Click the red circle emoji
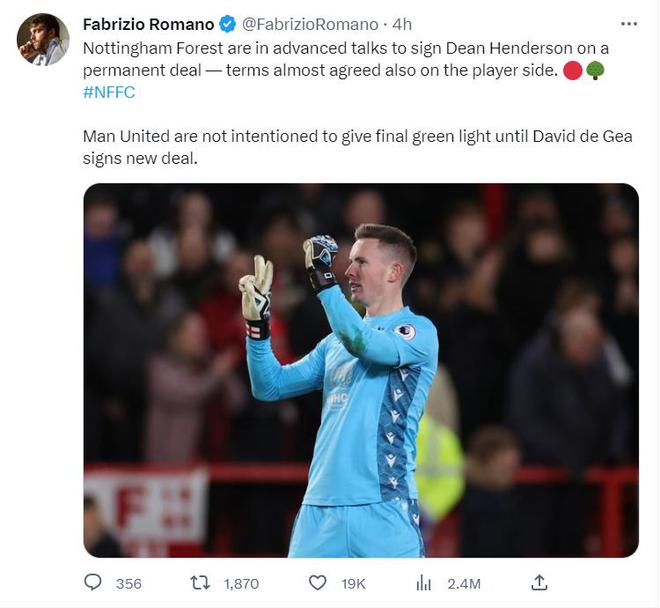 (572, 70)
